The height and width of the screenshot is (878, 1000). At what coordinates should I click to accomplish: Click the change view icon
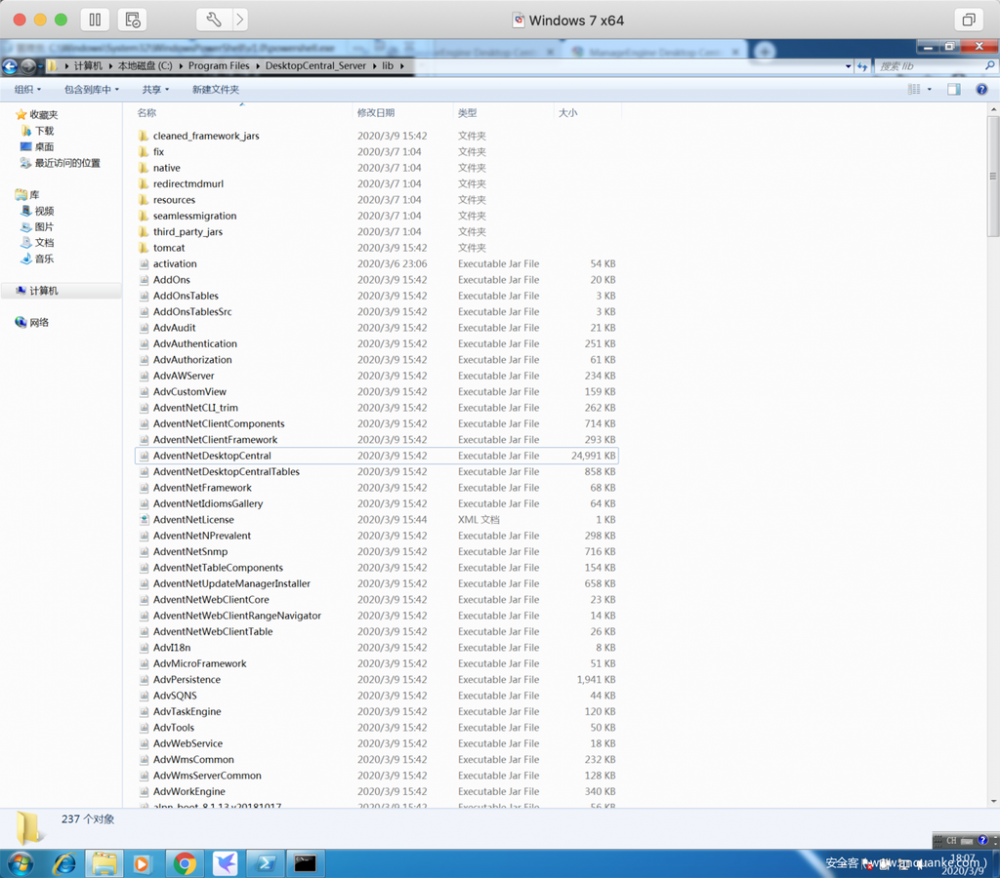point(914,89)
